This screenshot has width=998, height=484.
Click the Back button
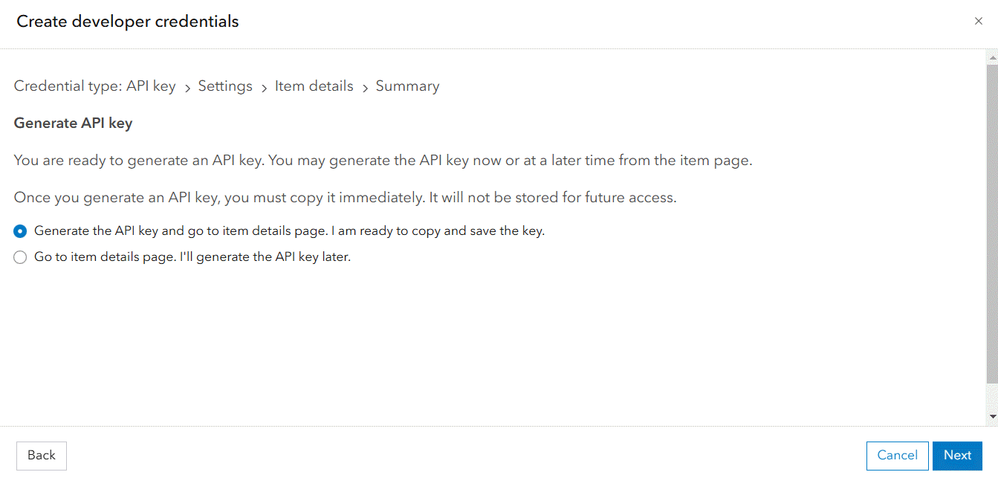41,455
